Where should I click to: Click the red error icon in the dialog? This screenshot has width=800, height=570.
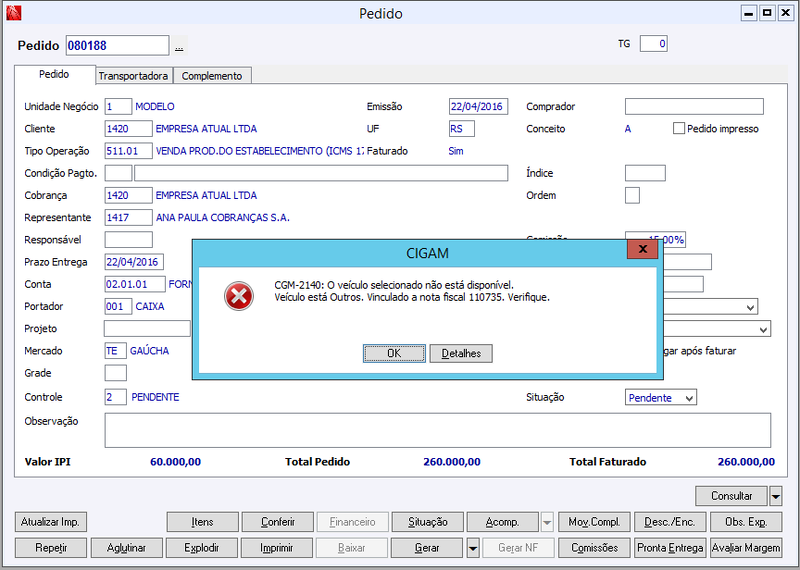(x=239, y=296)
